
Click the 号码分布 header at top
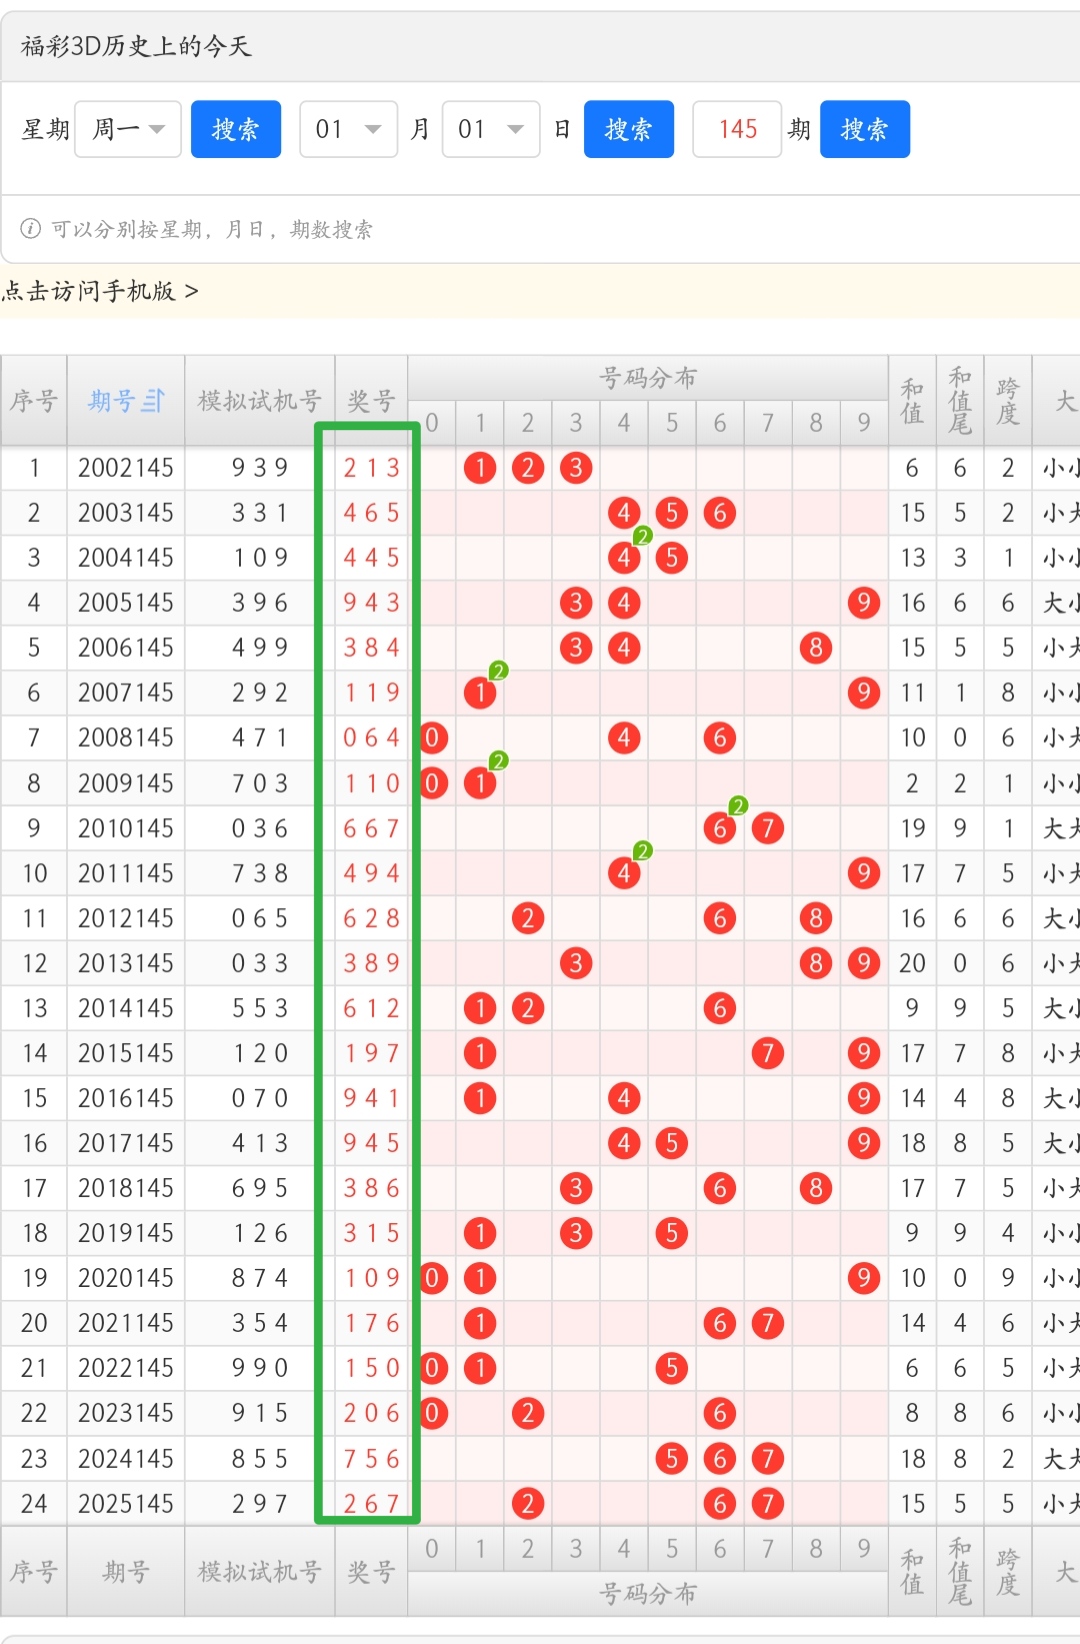648,378
